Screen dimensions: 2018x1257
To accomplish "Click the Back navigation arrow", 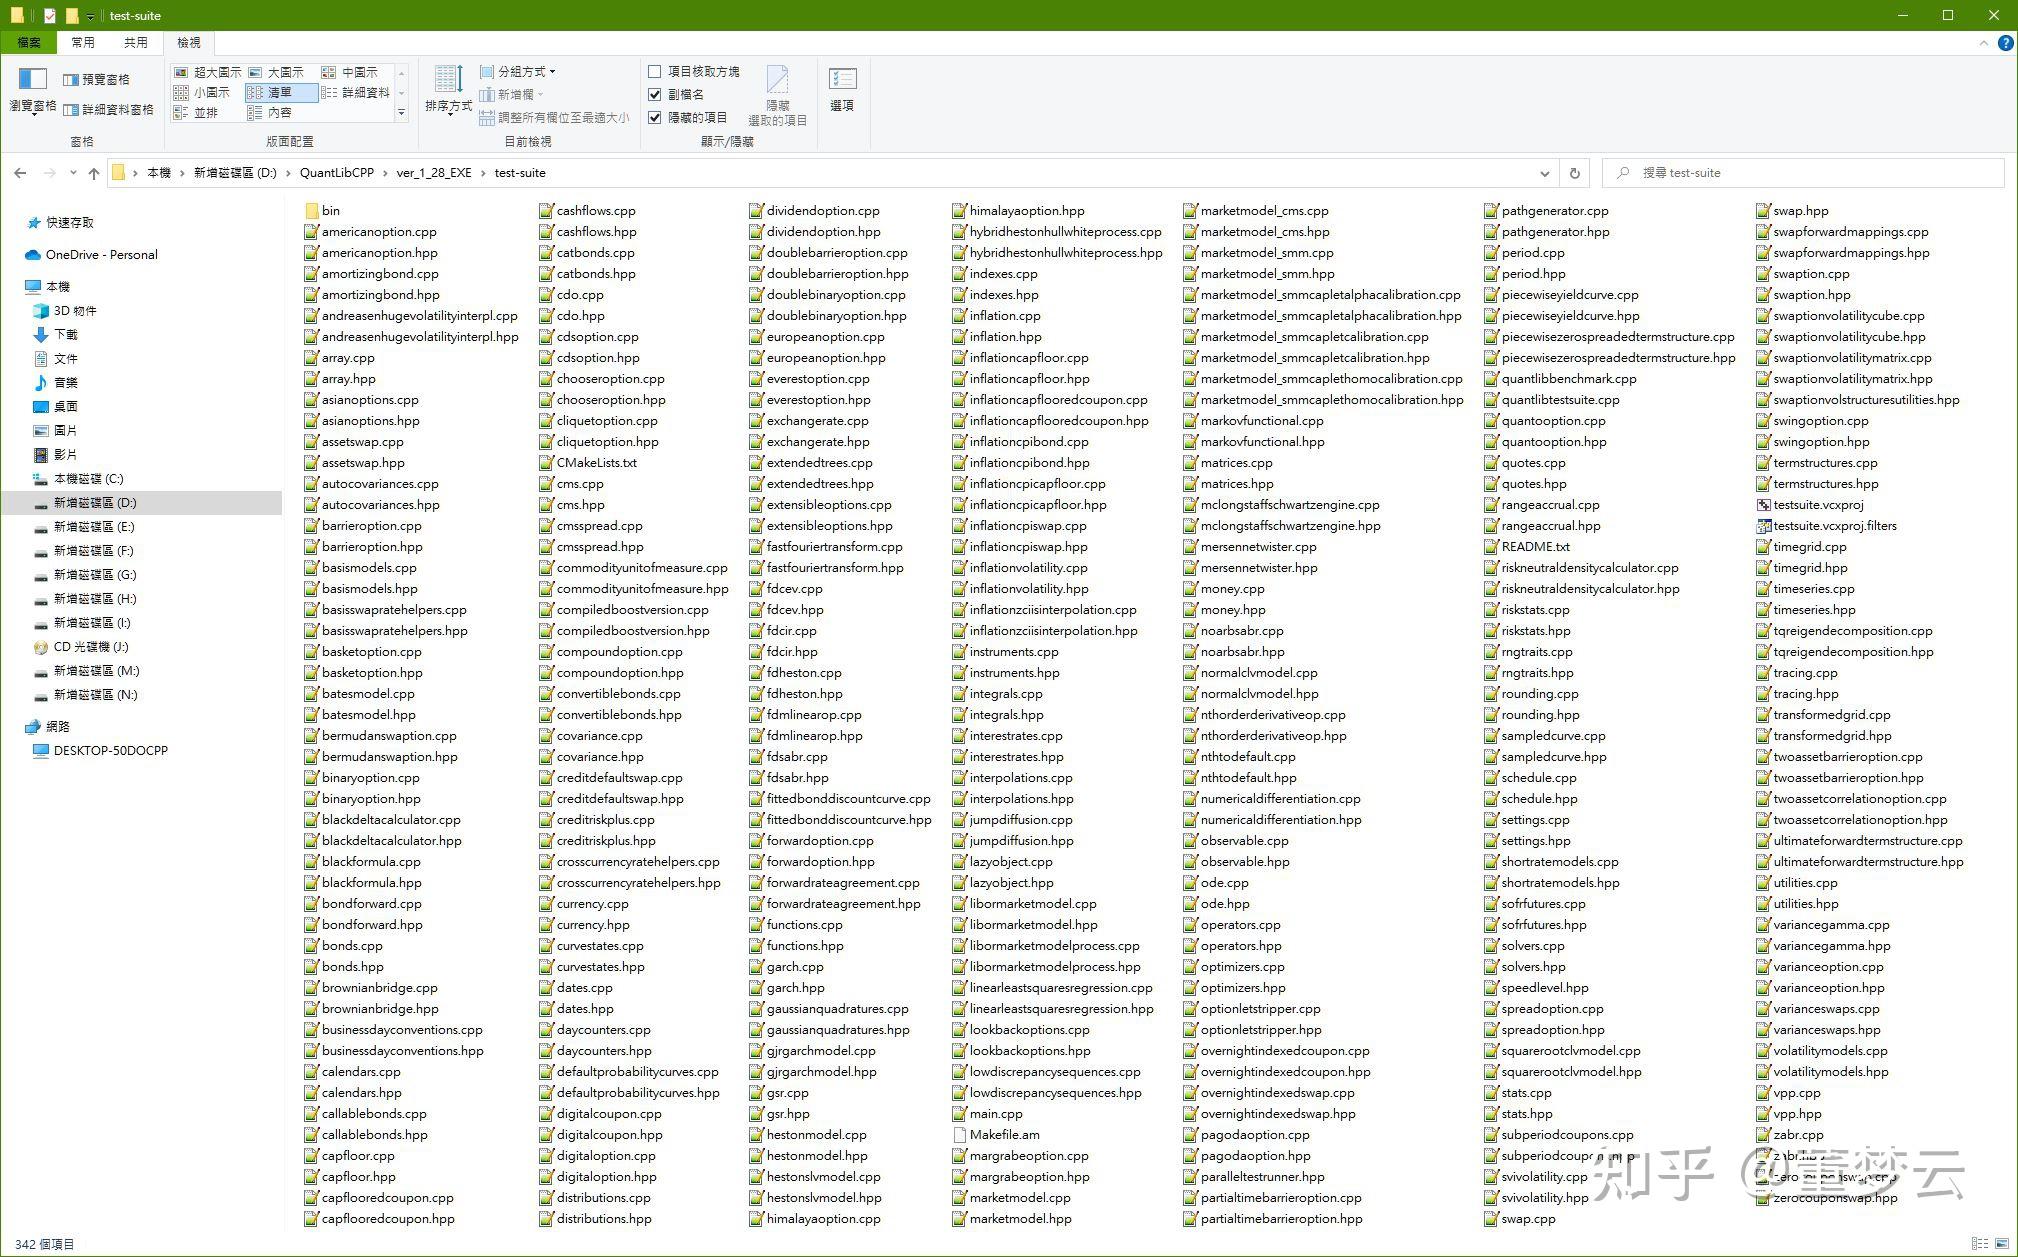I will pyautogui.click(x=20, y=173).
